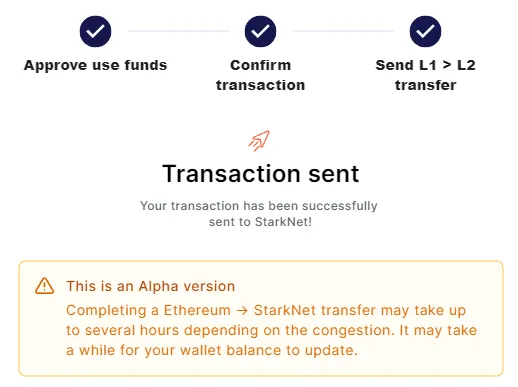This screenshot has width=518, height=387.
Task: Click the several hours congestion warning line
Action: 271,331
